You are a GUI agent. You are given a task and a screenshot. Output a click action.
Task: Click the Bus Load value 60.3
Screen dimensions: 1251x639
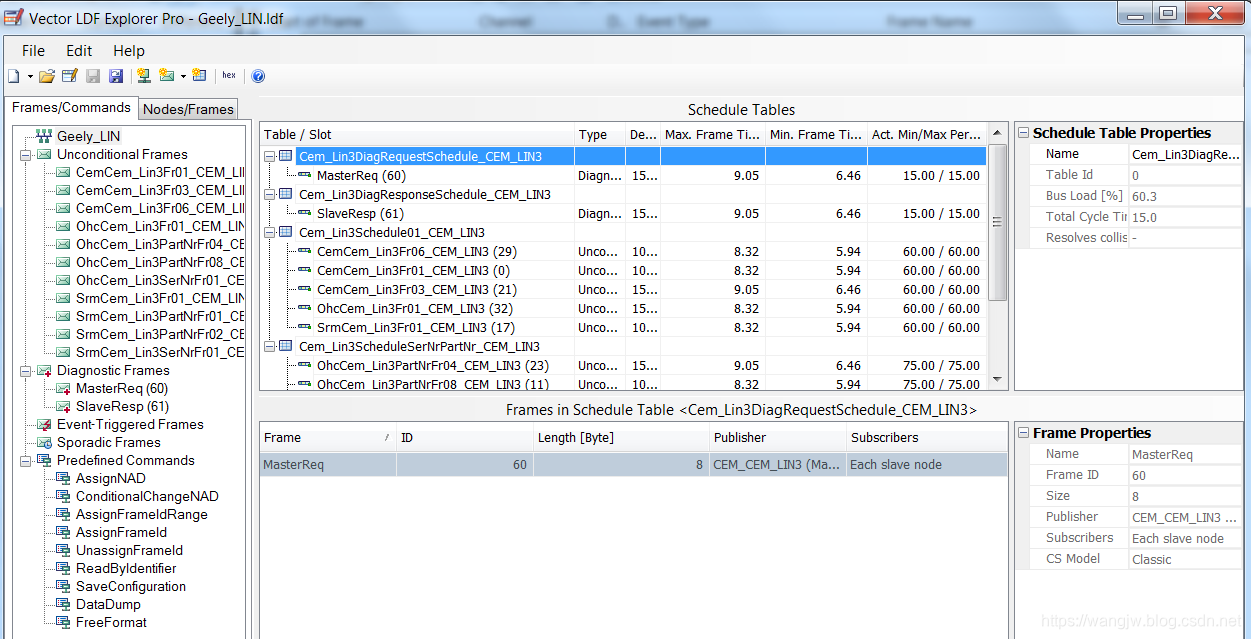[1186, 197]
